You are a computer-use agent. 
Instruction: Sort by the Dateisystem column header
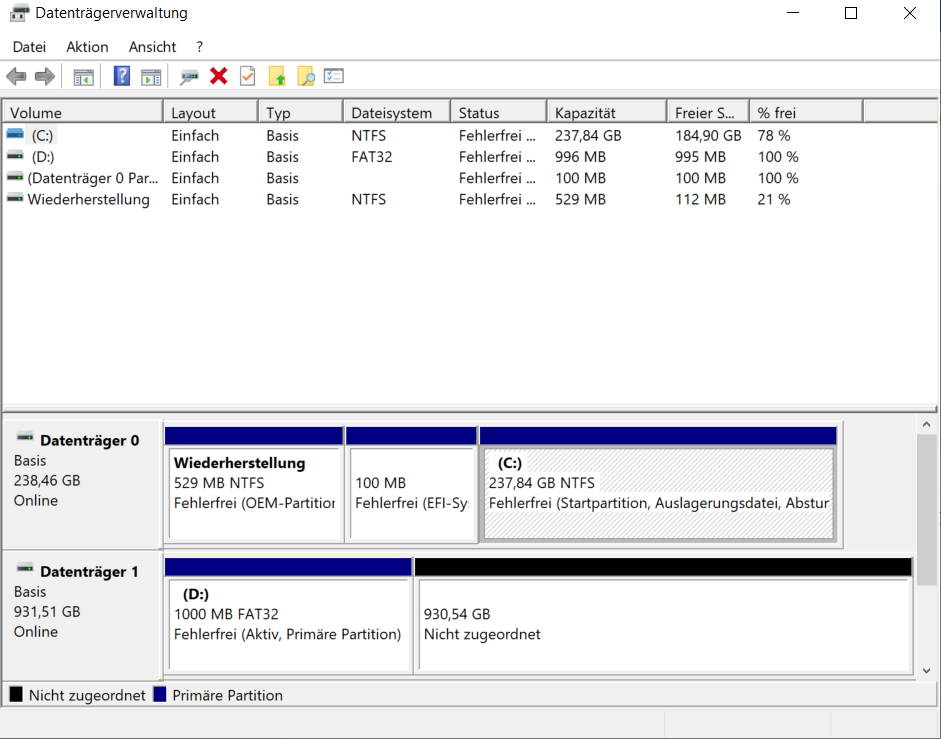point(397,113)
